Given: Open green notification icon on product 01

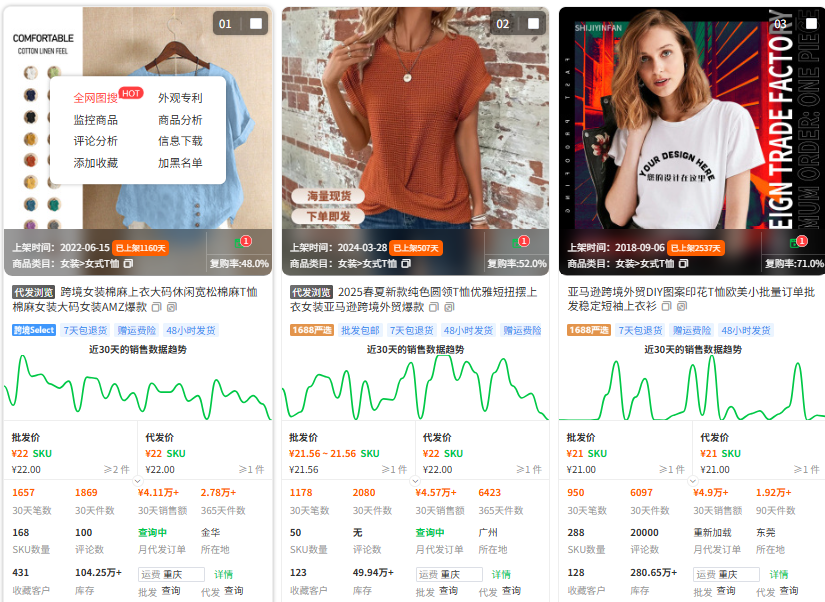Looking at the screenshot, I should (242, 243).
